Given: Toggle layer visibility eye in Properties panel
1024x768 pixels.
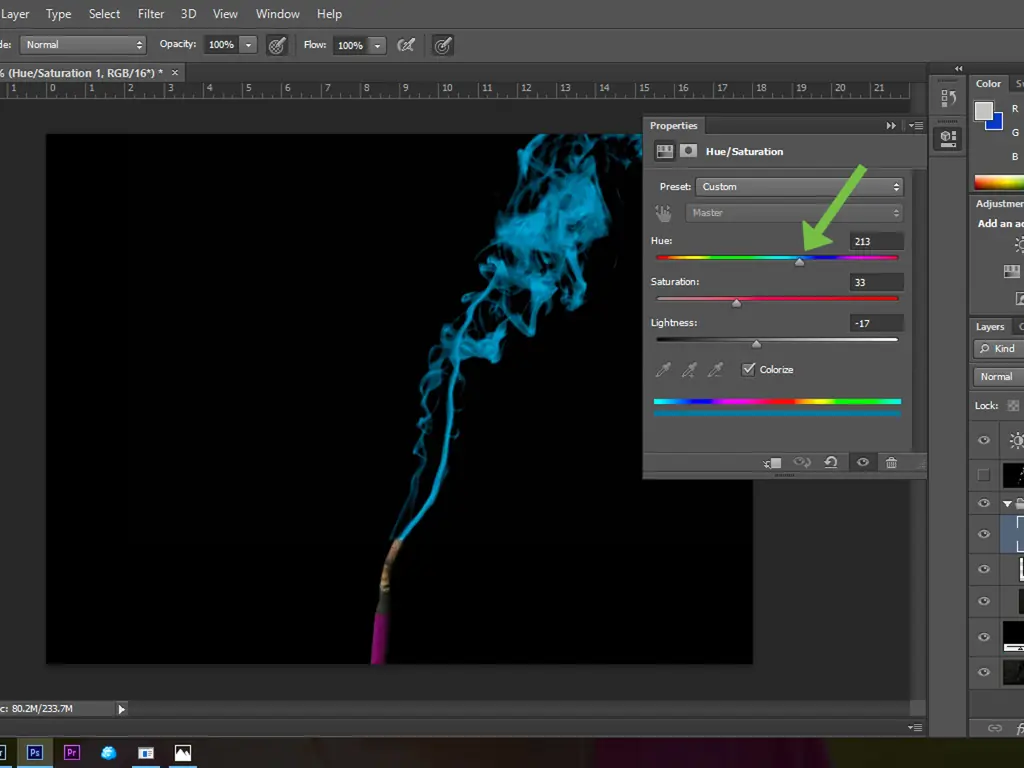Looking at the screenshot, I should 863,462.
